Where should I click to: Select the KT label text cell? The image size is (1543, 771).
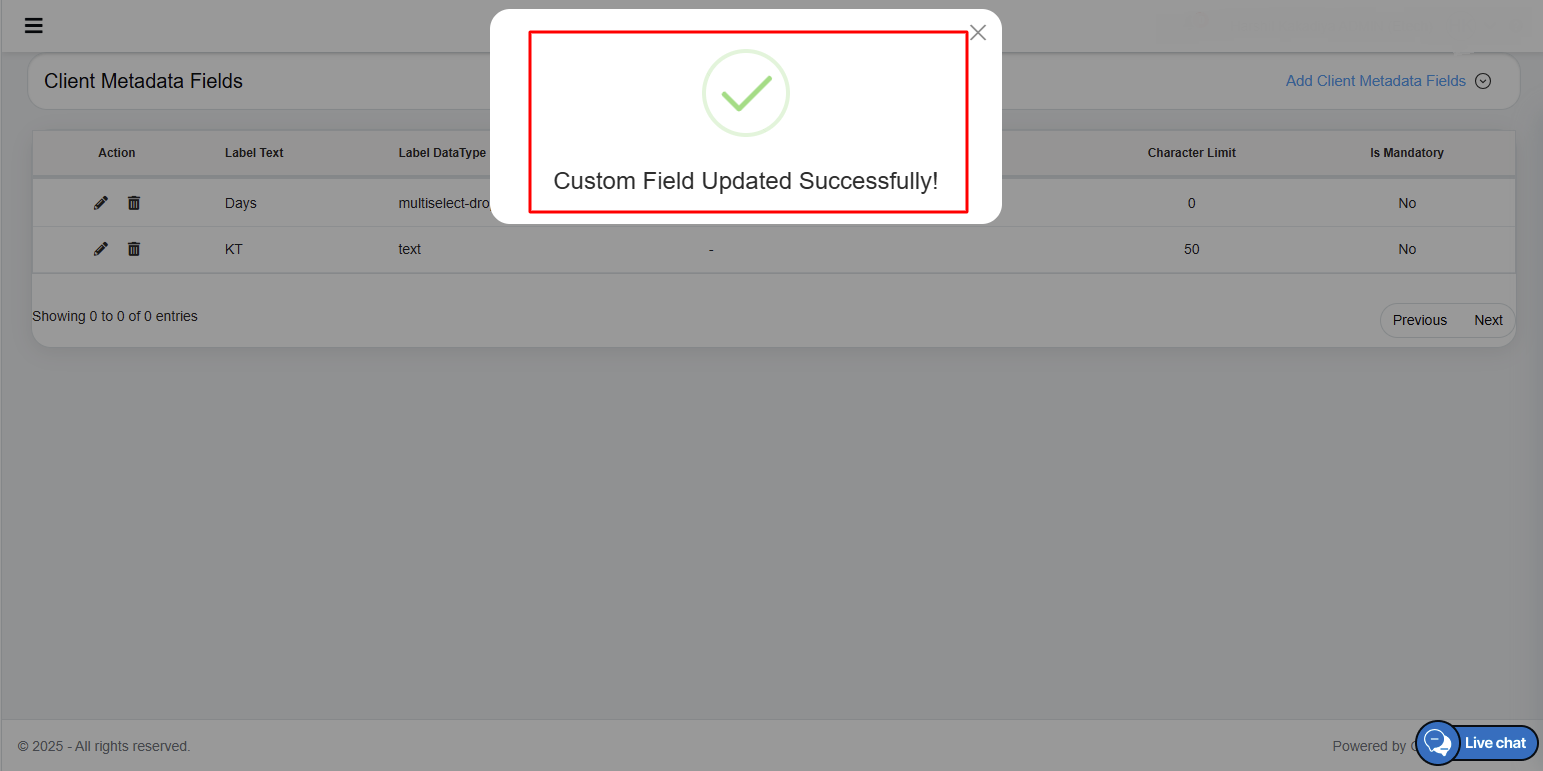click(234, 249)
